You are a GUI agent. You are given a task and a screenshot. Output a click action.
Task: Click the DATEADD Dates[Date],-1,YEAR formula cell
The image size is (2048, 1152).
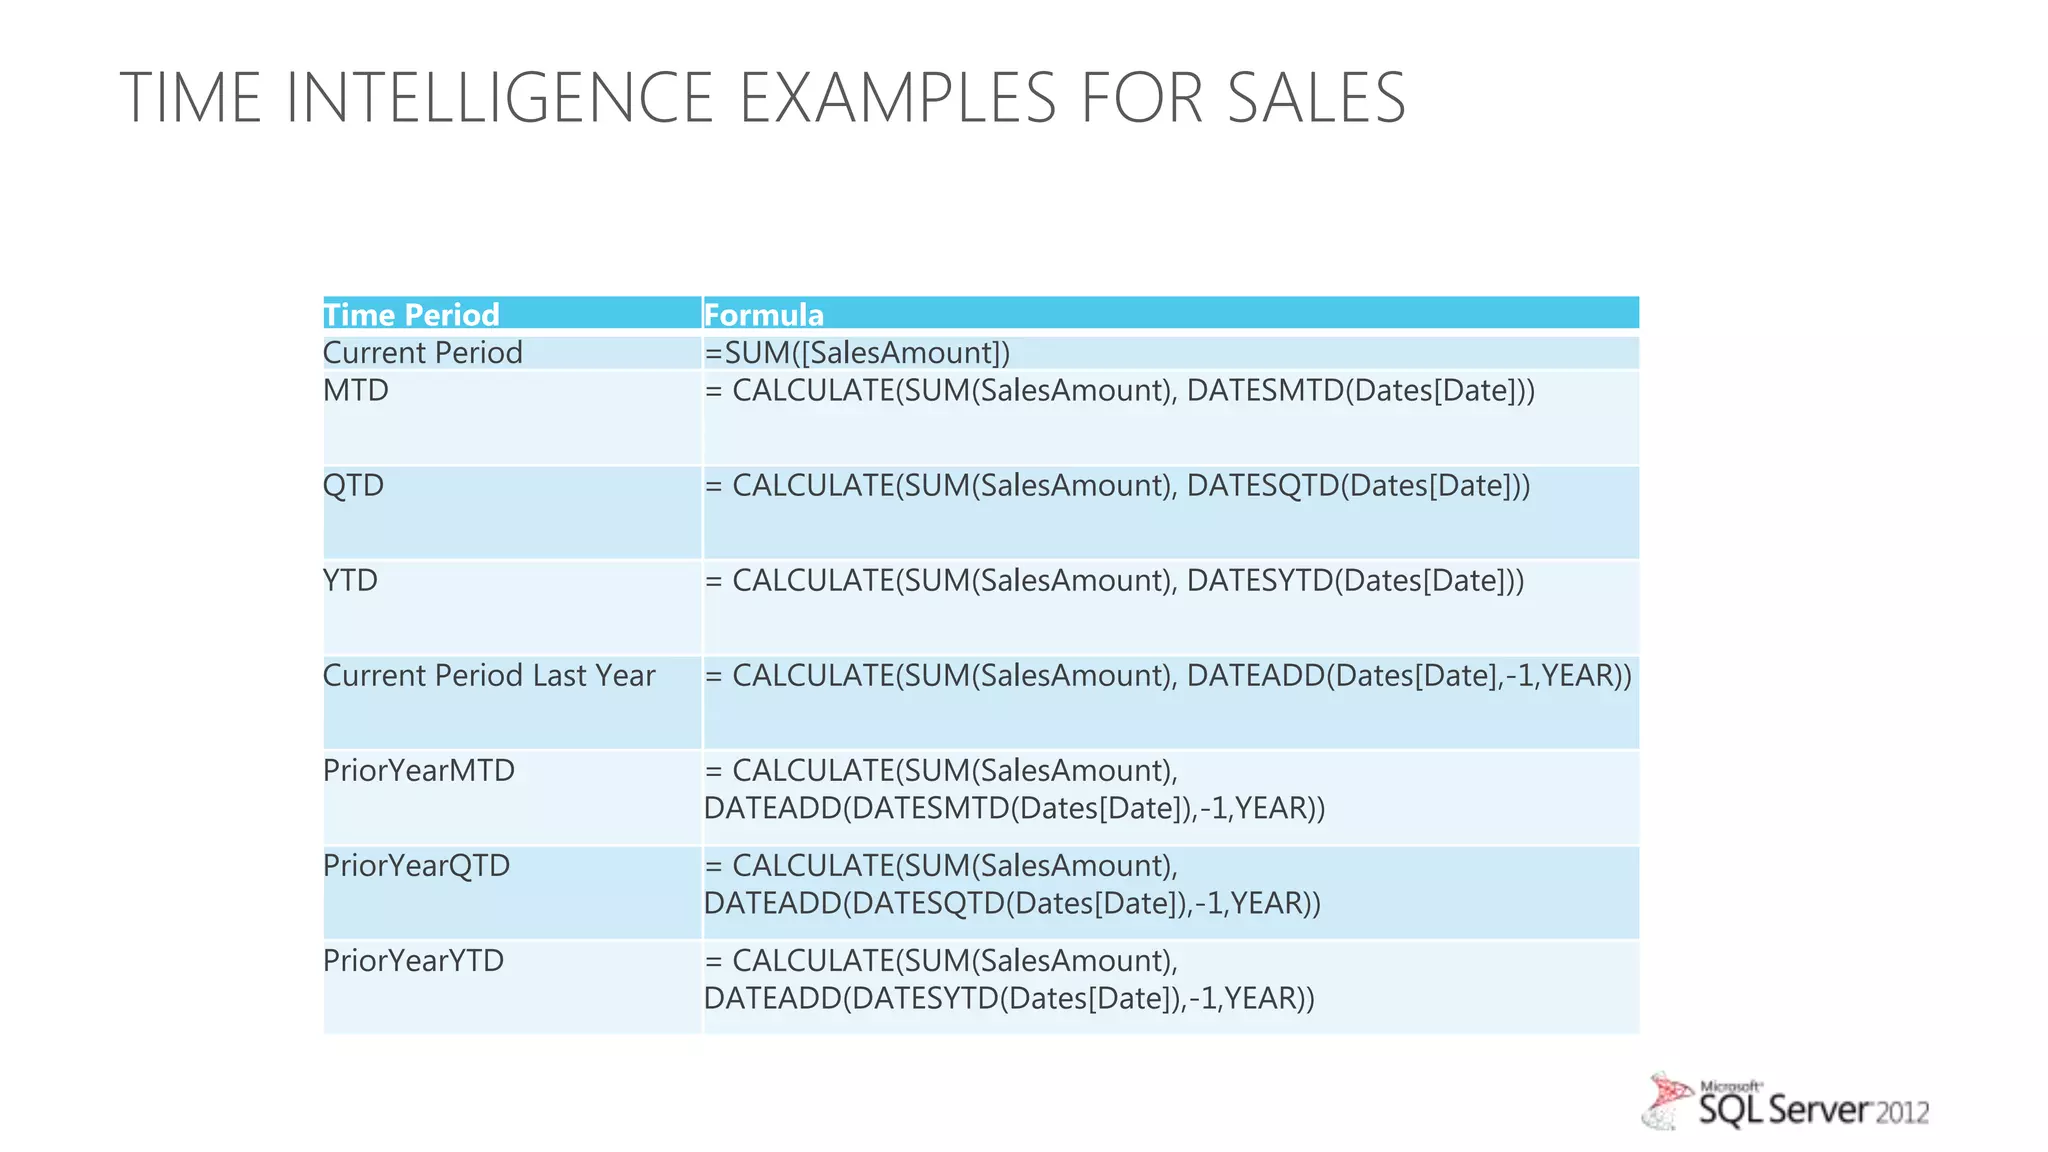tap(1171, 702)
